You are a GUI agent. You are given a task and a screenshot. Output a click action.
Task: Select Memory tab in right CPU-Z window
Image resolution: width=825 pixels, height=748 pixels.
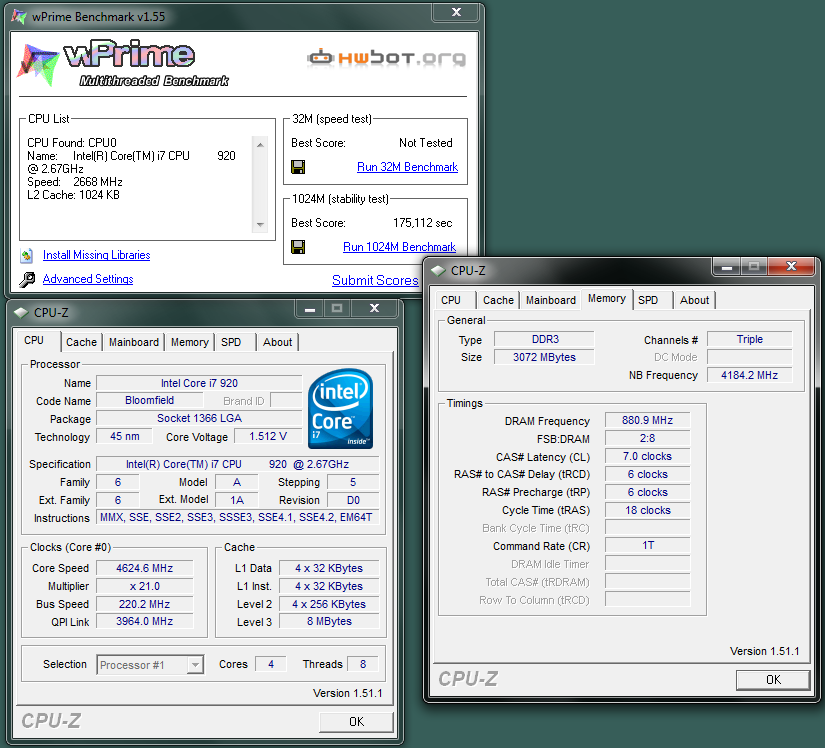607,299
